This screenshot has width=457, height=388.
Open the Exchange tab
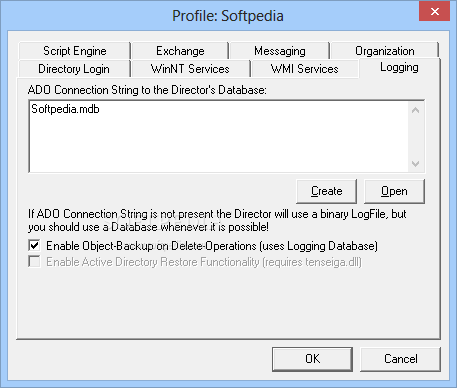pos(180,51)
